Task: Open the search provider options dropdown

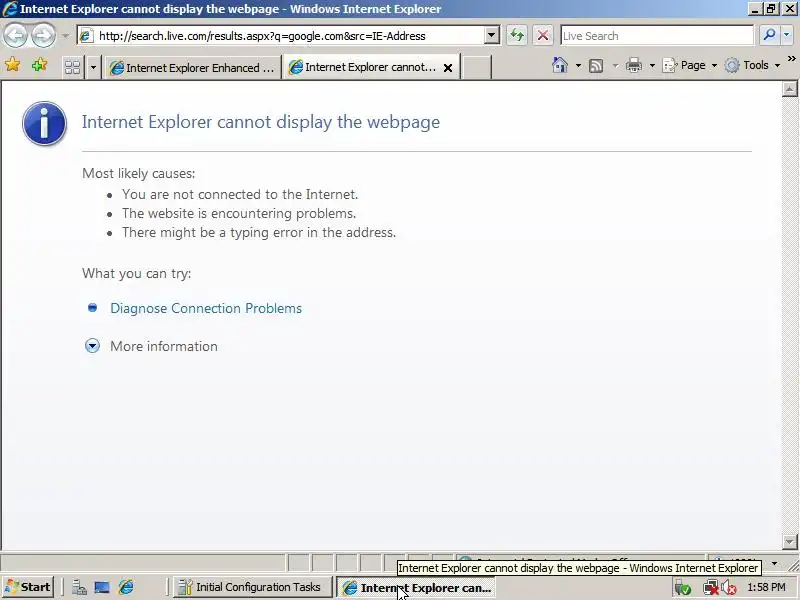Action: (x=786, y=35)
